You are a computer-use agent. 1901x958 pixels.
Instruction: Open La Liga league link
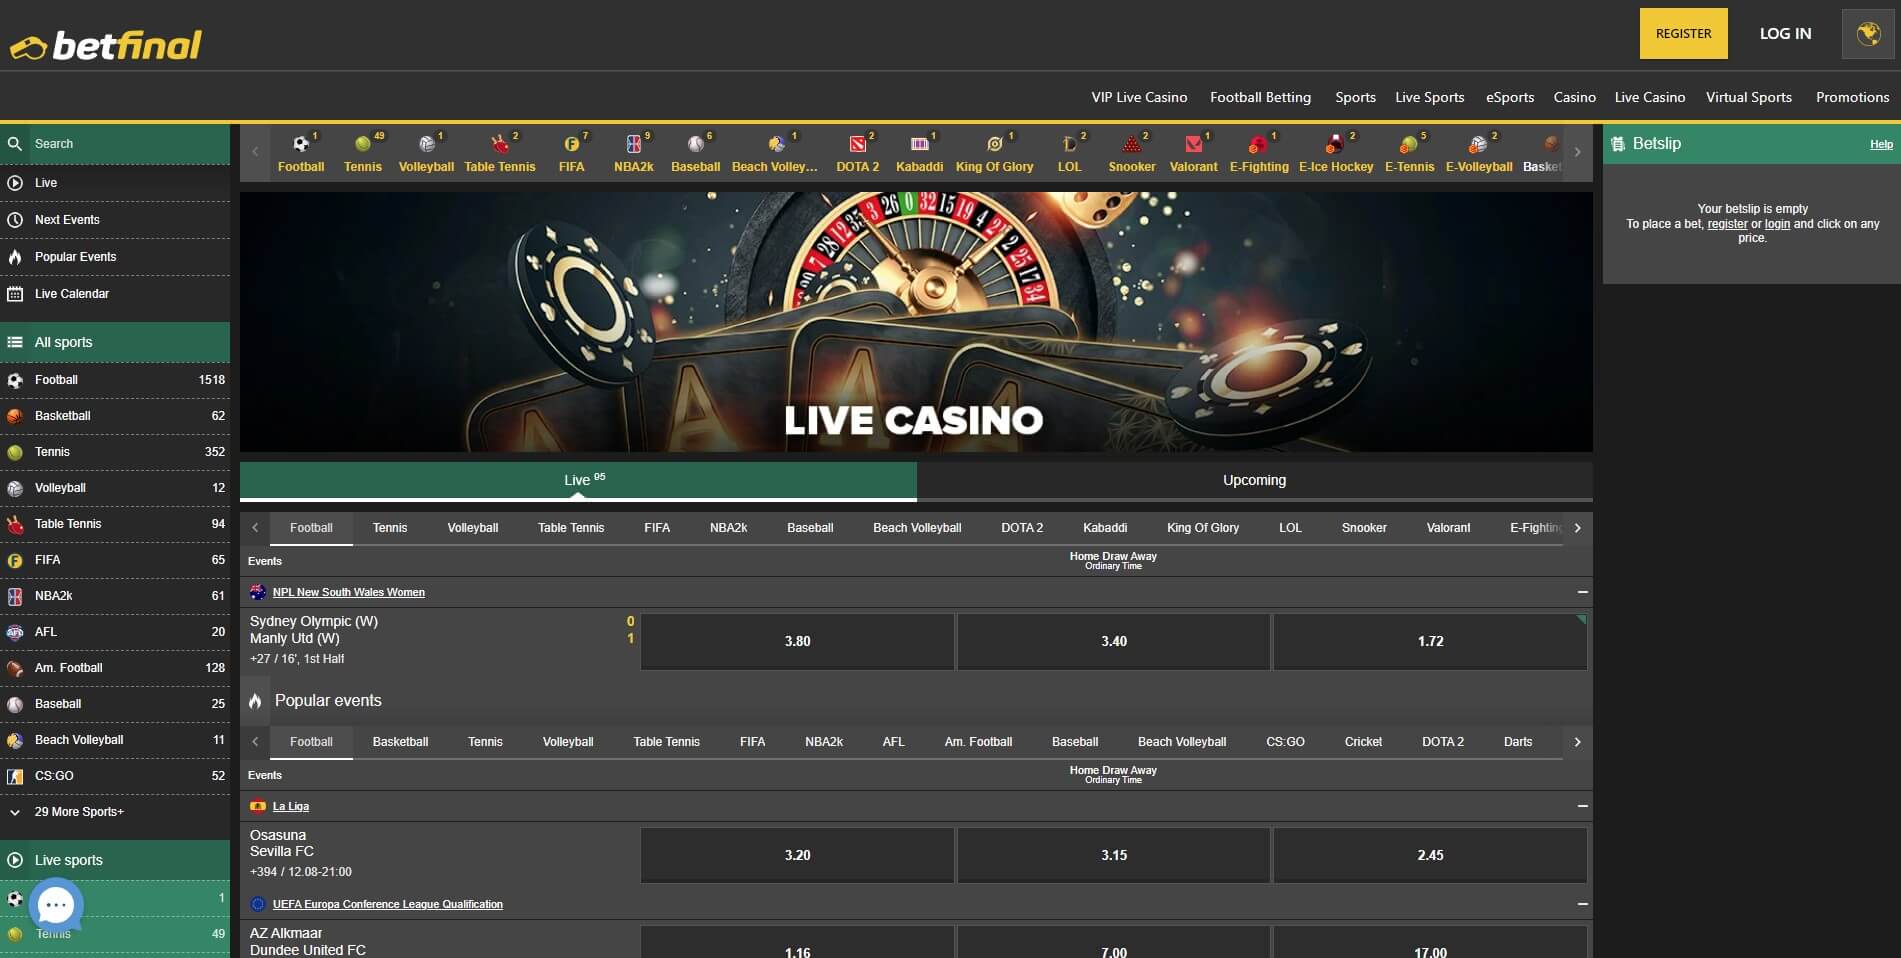pos(291,806)
